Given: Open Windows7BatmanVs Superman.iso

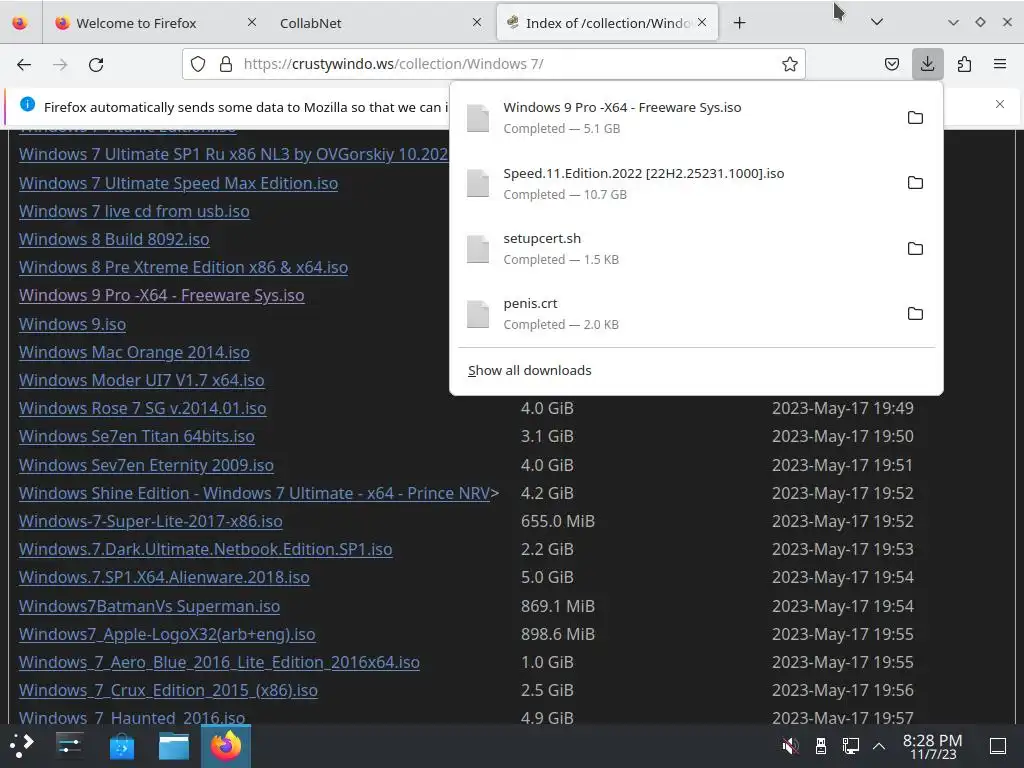Looking at the screenshot, I should coord(150,606).
